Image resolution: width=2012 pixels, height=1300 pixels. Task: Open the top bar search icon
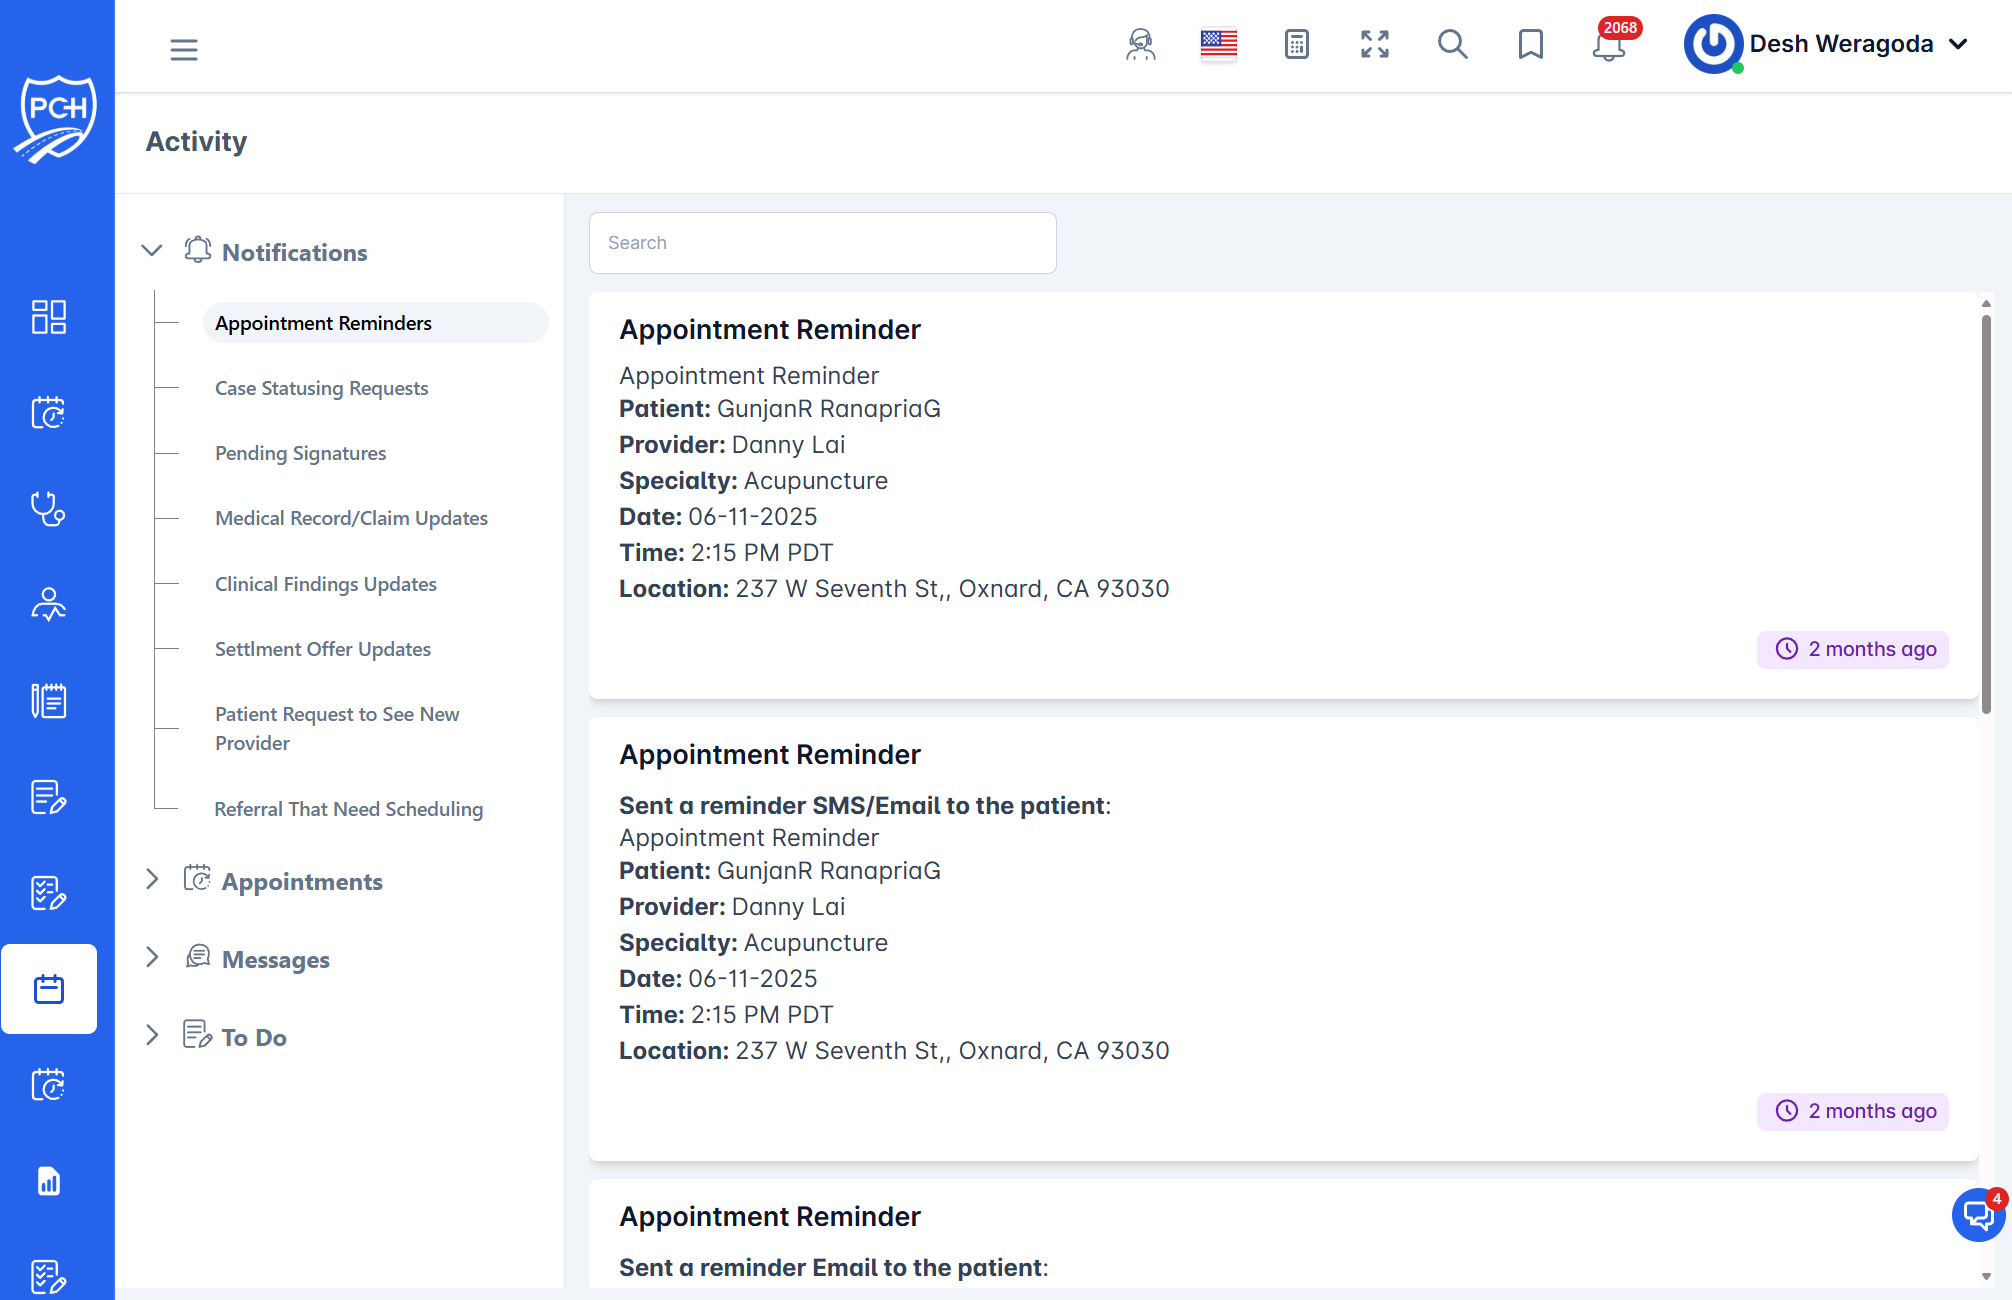(1452, 44)
